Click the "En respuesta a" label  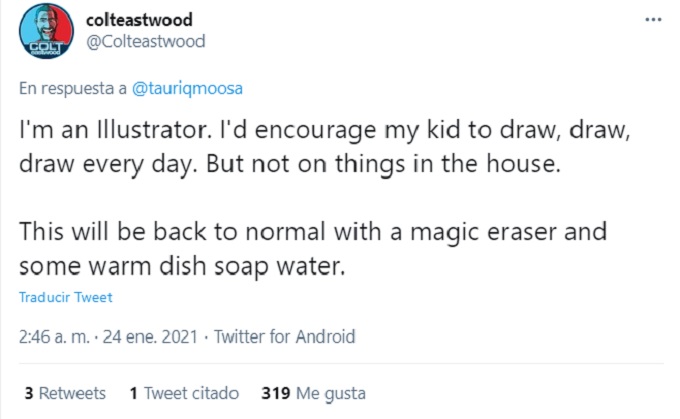[x=71, y=88]
